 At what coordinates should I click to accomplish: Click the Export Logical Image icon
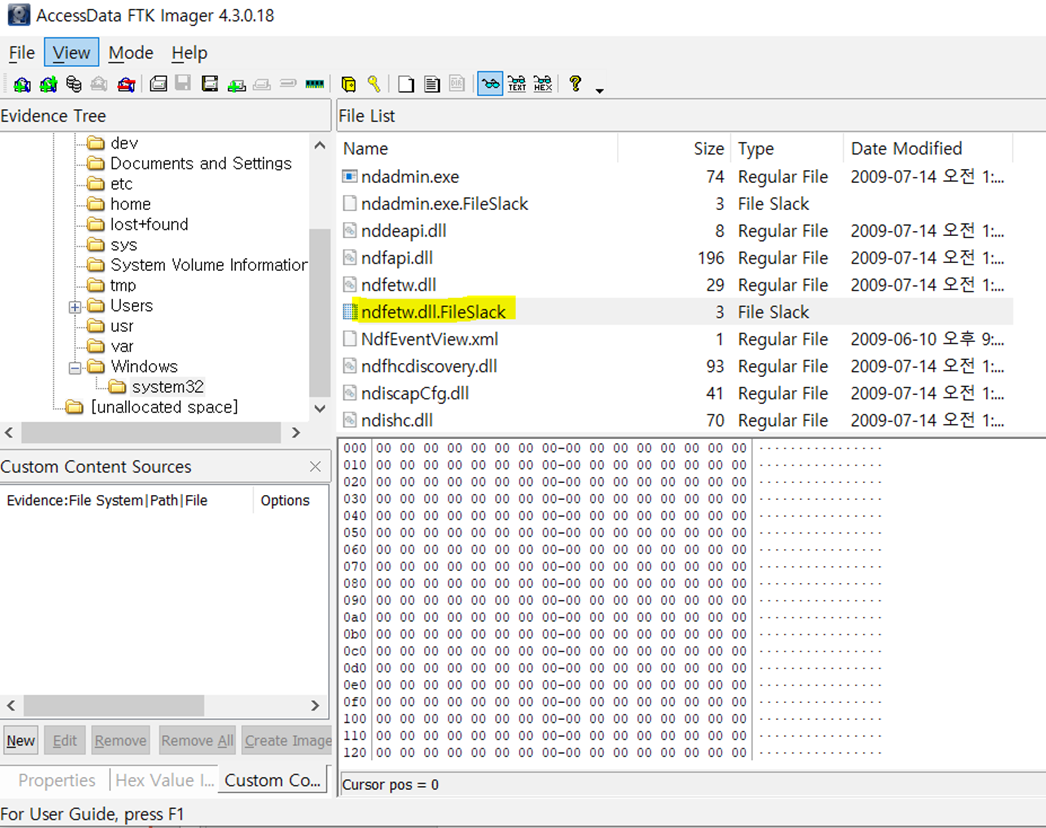tap(210, 84)
